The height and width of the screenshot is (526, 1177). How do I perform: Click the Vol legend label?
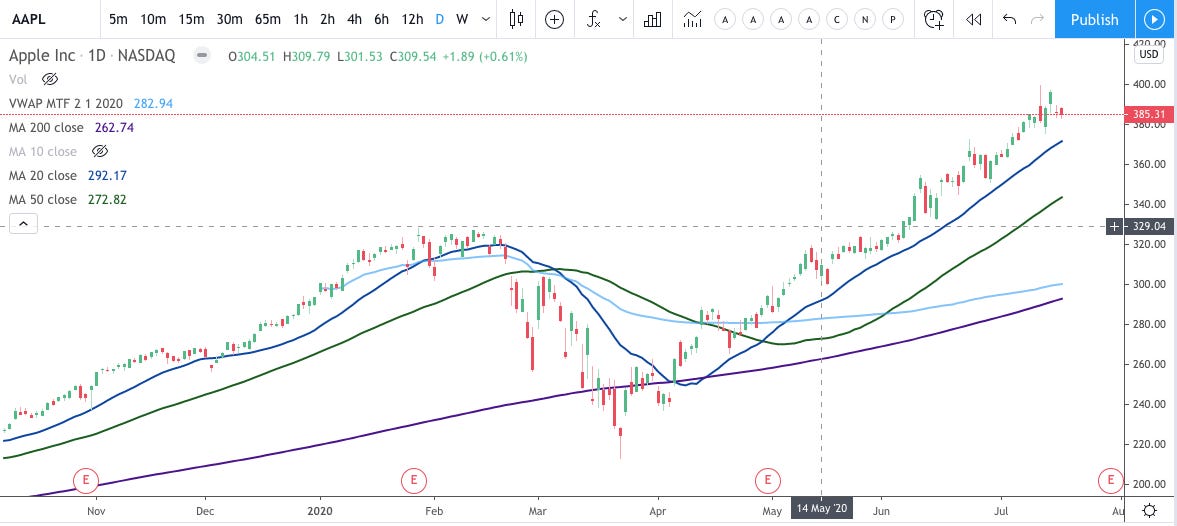(x=18, y=79)
